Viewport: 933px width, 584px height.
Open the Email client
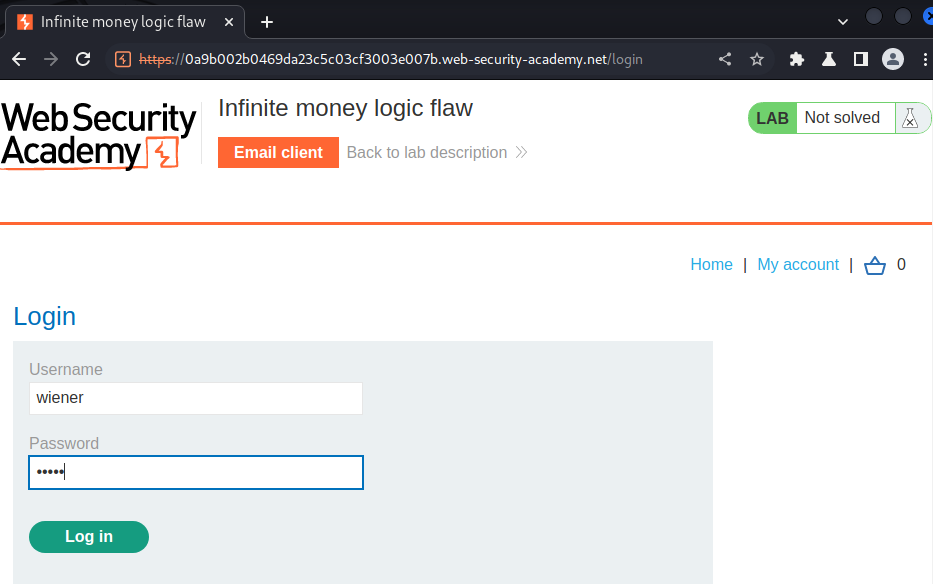point(278,152)
